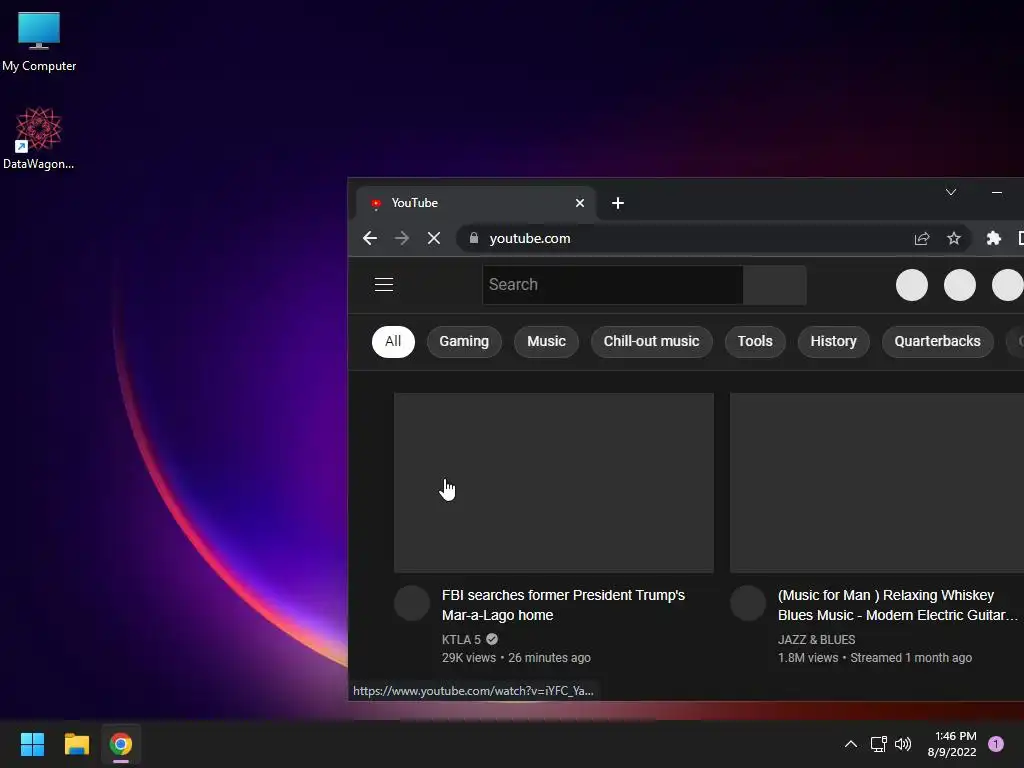Close the YouTube browser tab

579,203
